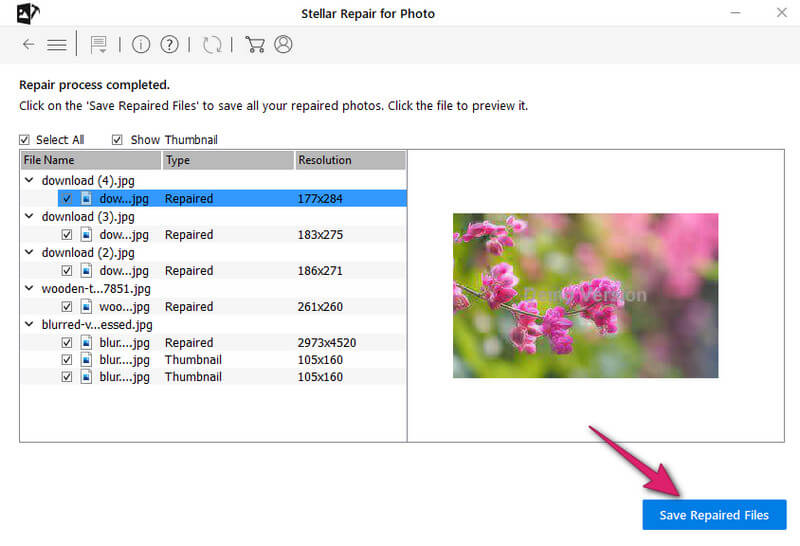The image size is (800, 546).
Task: Click file icon in 183x275 repaired row
Action: tap(86, 234)
